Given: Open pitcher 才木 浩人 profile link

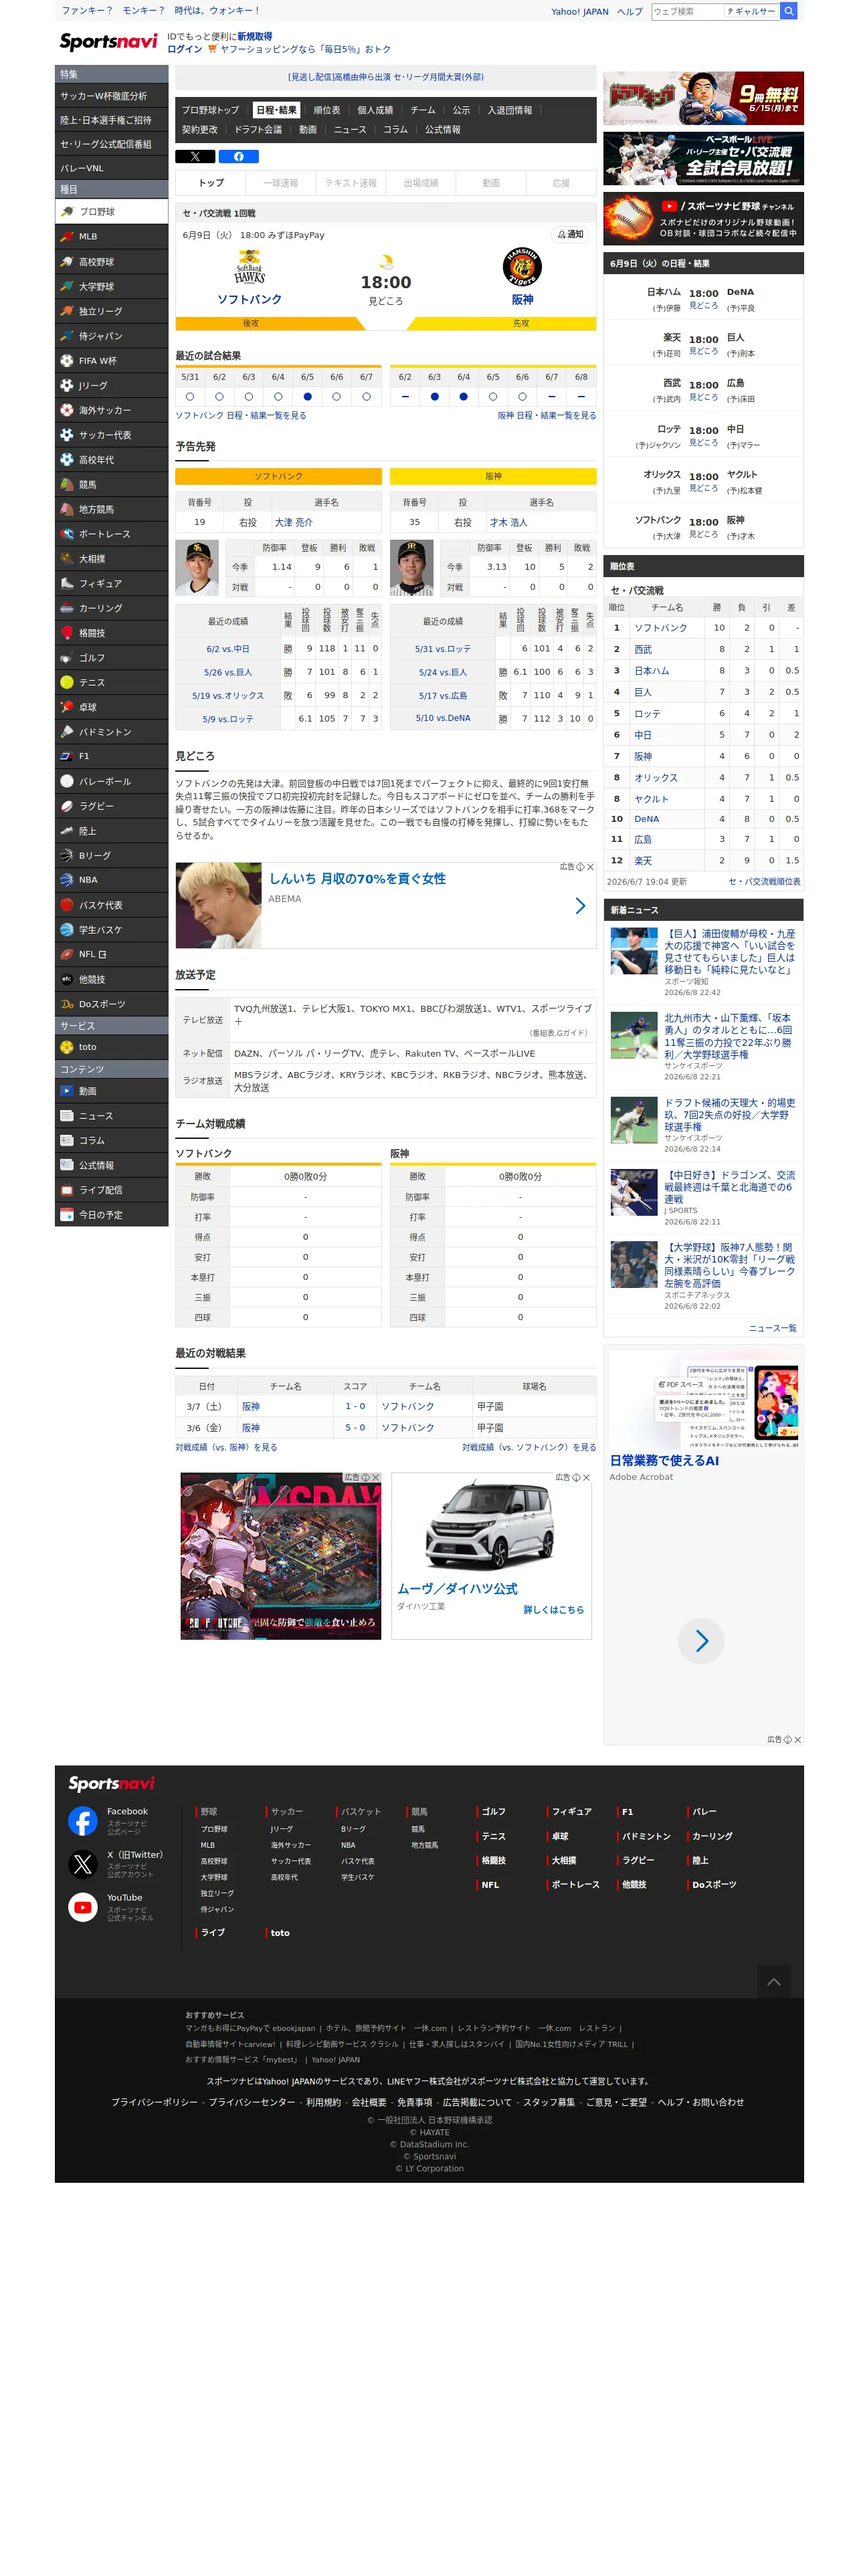Looking at the screenshot, I should (508, 522).
